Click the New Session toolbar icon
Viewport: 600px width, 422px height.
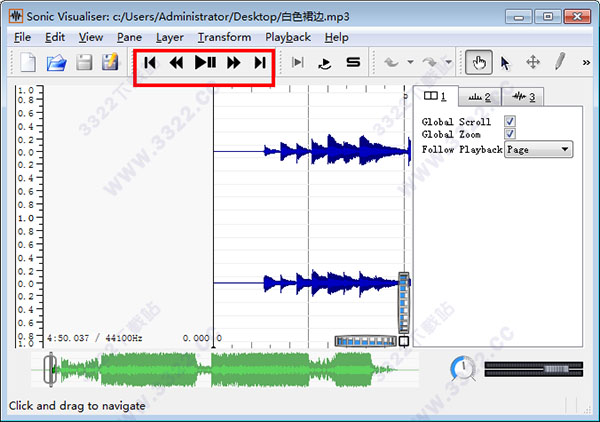(x=28, y=62)
